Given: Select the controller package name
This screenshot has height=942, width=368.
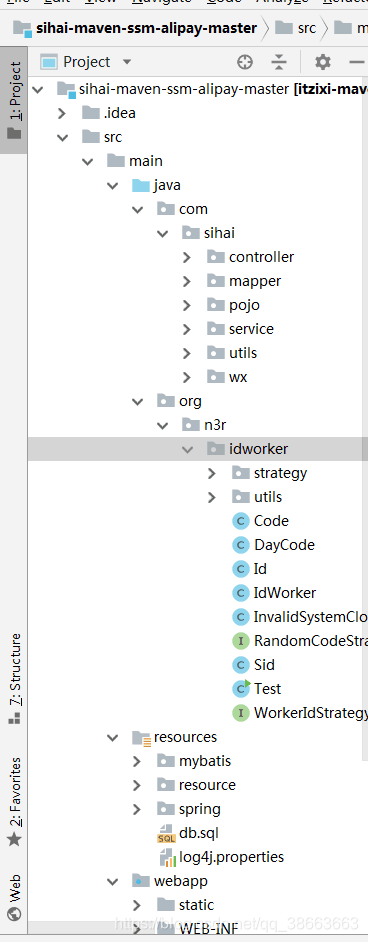Looking at the screenshot, I should point(261,257).
